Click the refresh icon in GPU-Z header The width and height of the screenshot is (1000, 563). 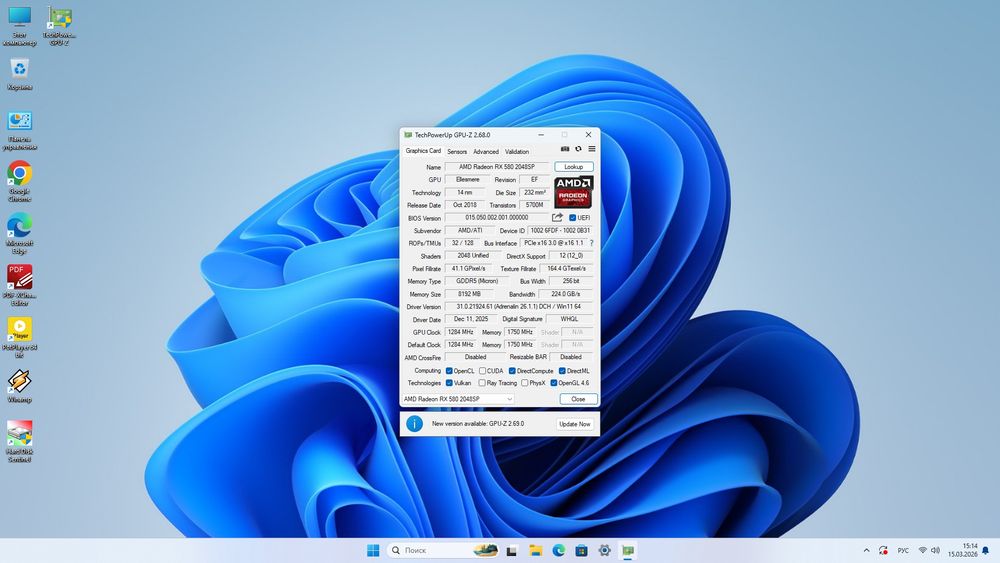[578, 149]
